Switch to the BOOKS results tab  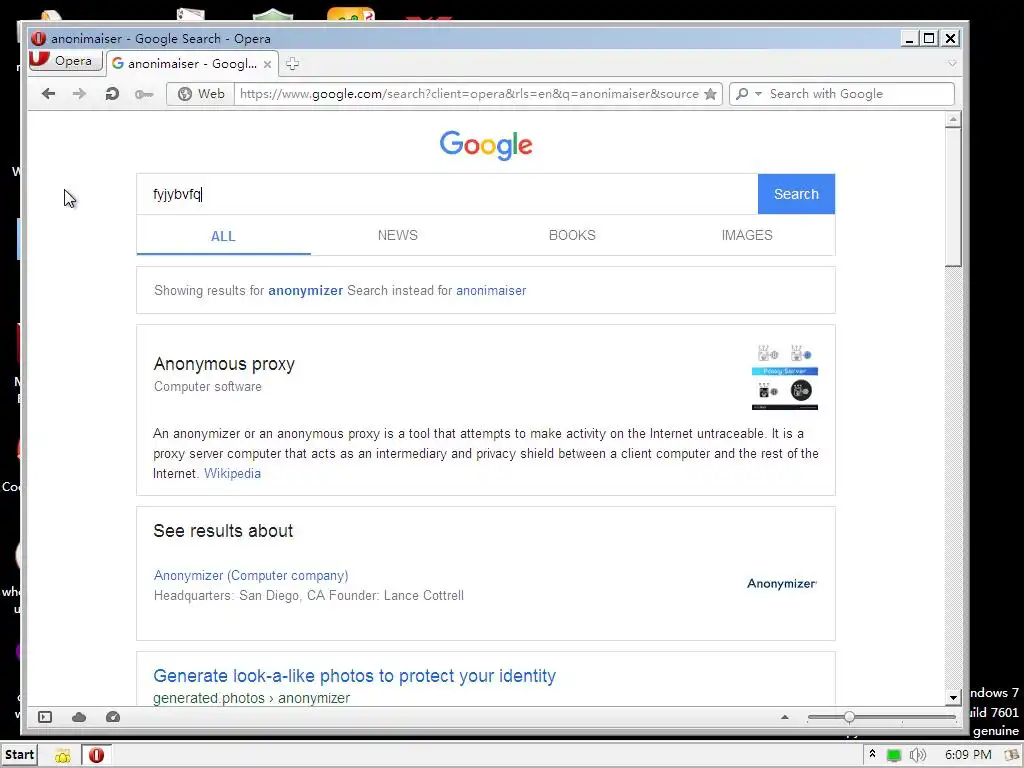(x=572, y=235)
